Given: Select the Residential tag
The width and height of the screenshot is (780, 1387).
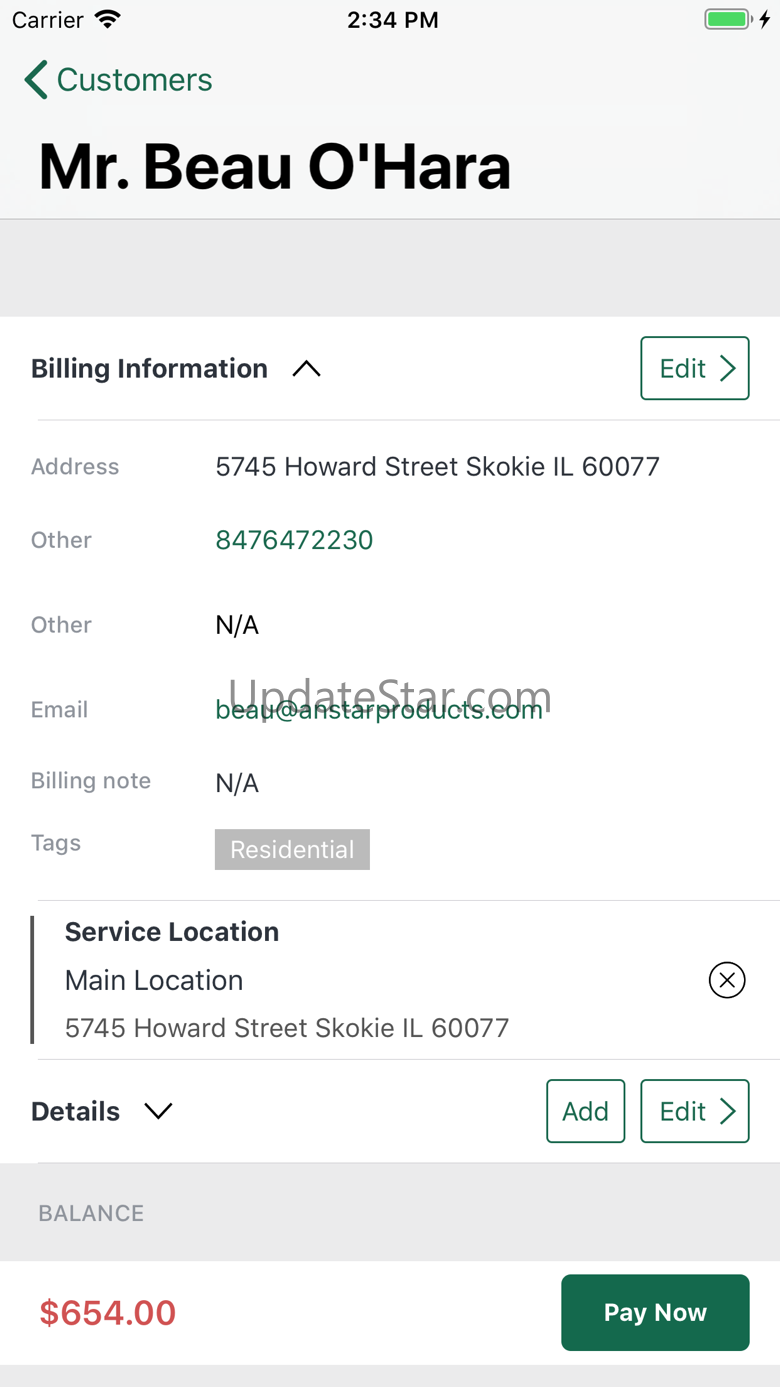Looking at the screenshot, I should 292,849.
